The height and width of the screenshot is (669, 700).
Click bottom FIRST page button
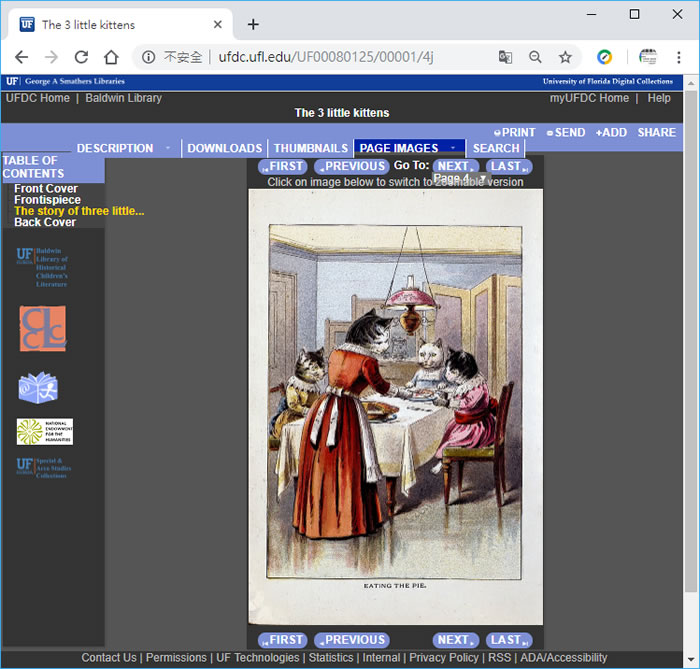283,640
